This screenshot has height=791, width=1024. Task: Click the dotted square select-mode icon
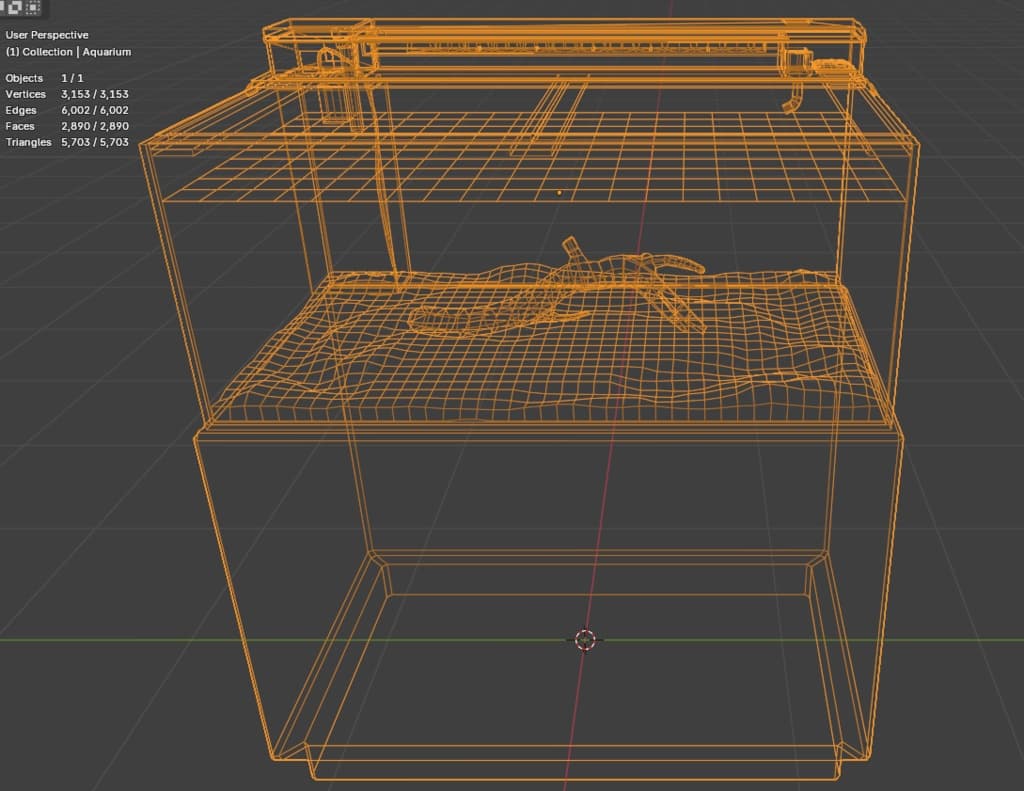(33, 7)
